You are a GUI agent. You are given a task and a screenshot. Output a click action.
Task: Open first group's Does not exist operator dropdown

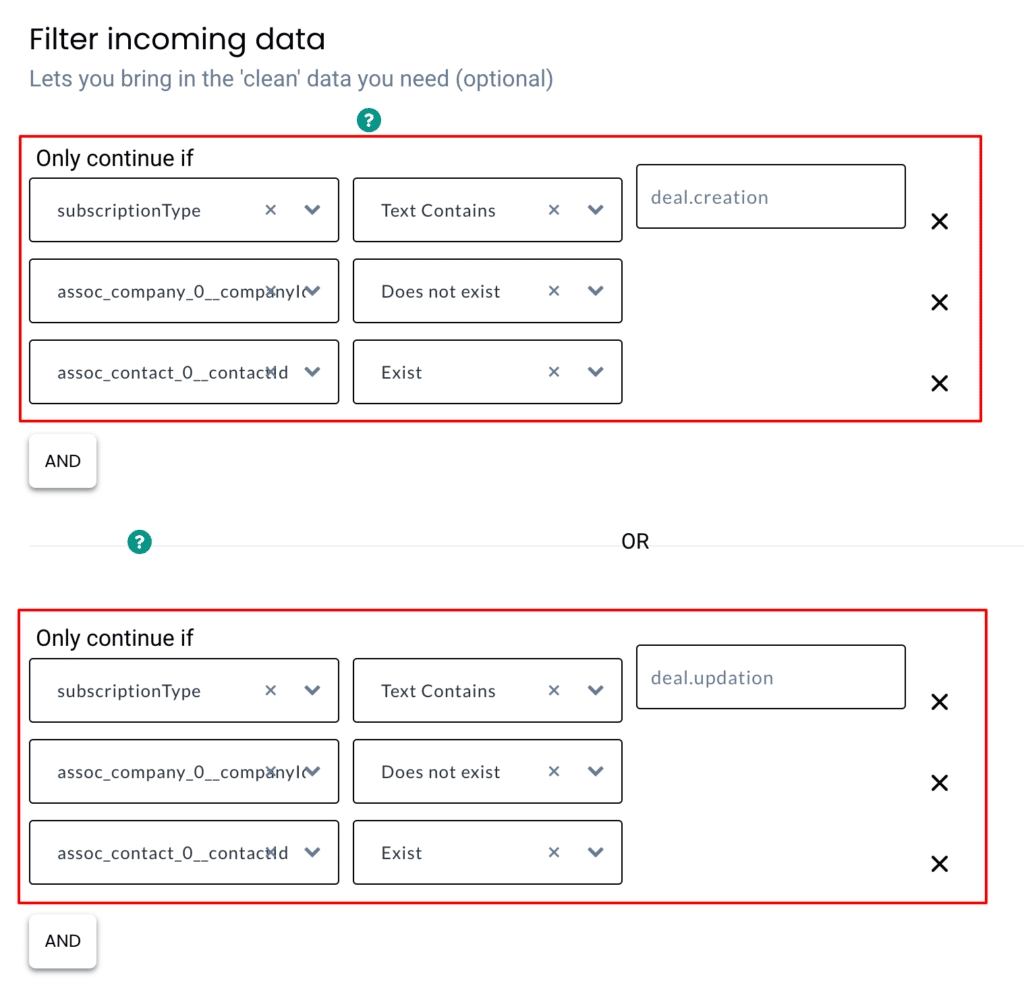click(595, 291)
